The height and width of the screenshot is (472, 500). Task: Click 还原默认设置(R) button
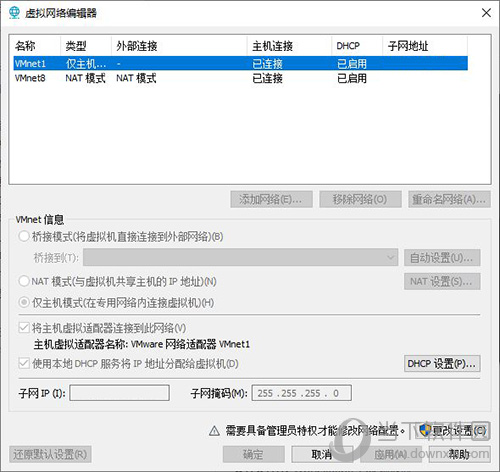click(x=50, y=454)
